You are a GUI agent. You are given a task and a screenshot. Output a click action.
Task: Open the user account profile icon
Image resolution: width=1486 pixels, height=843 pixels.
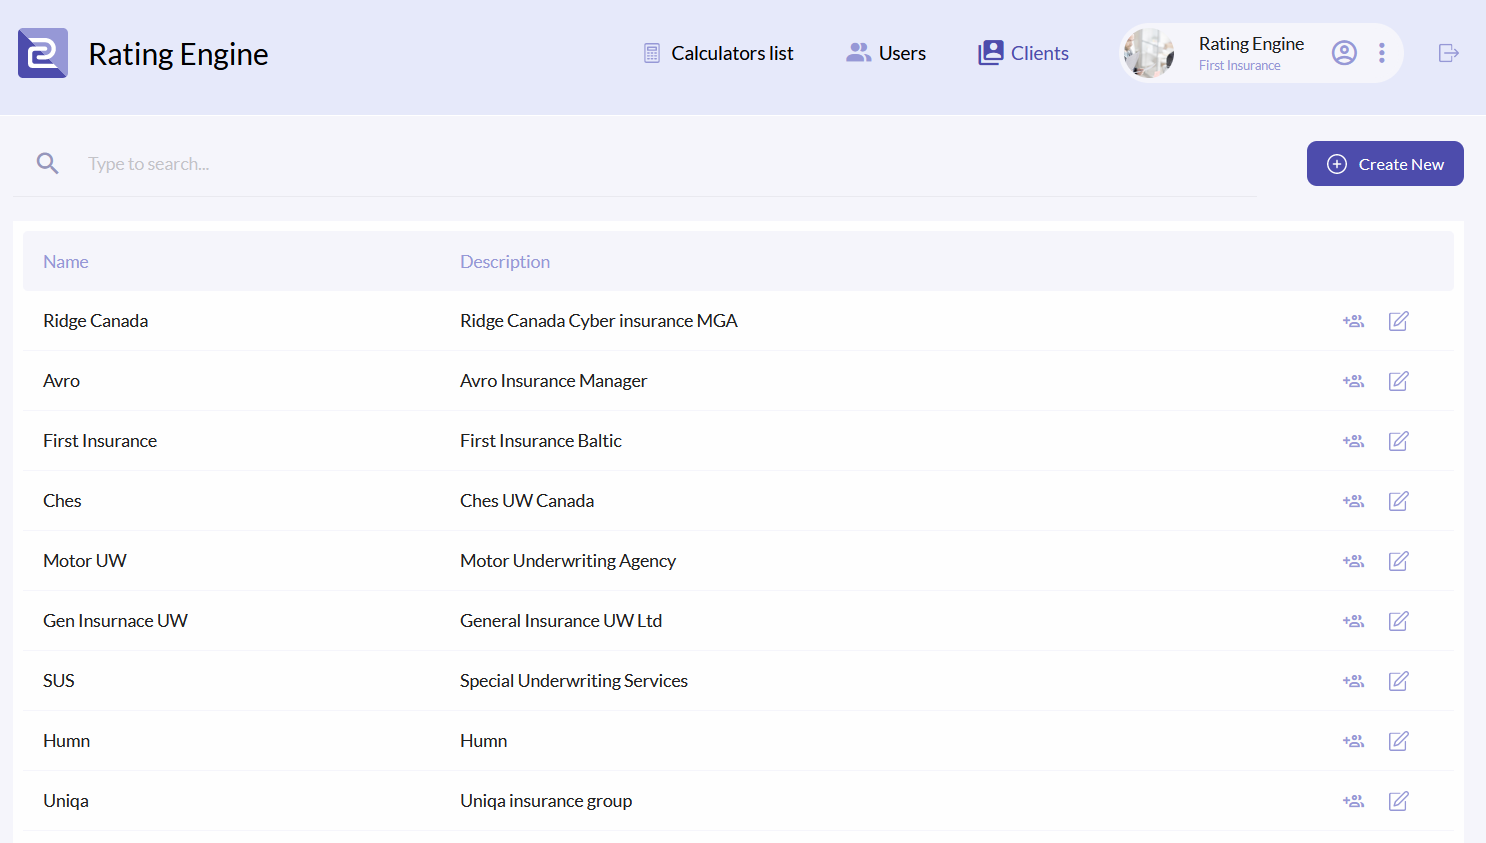pos(1344,53)
